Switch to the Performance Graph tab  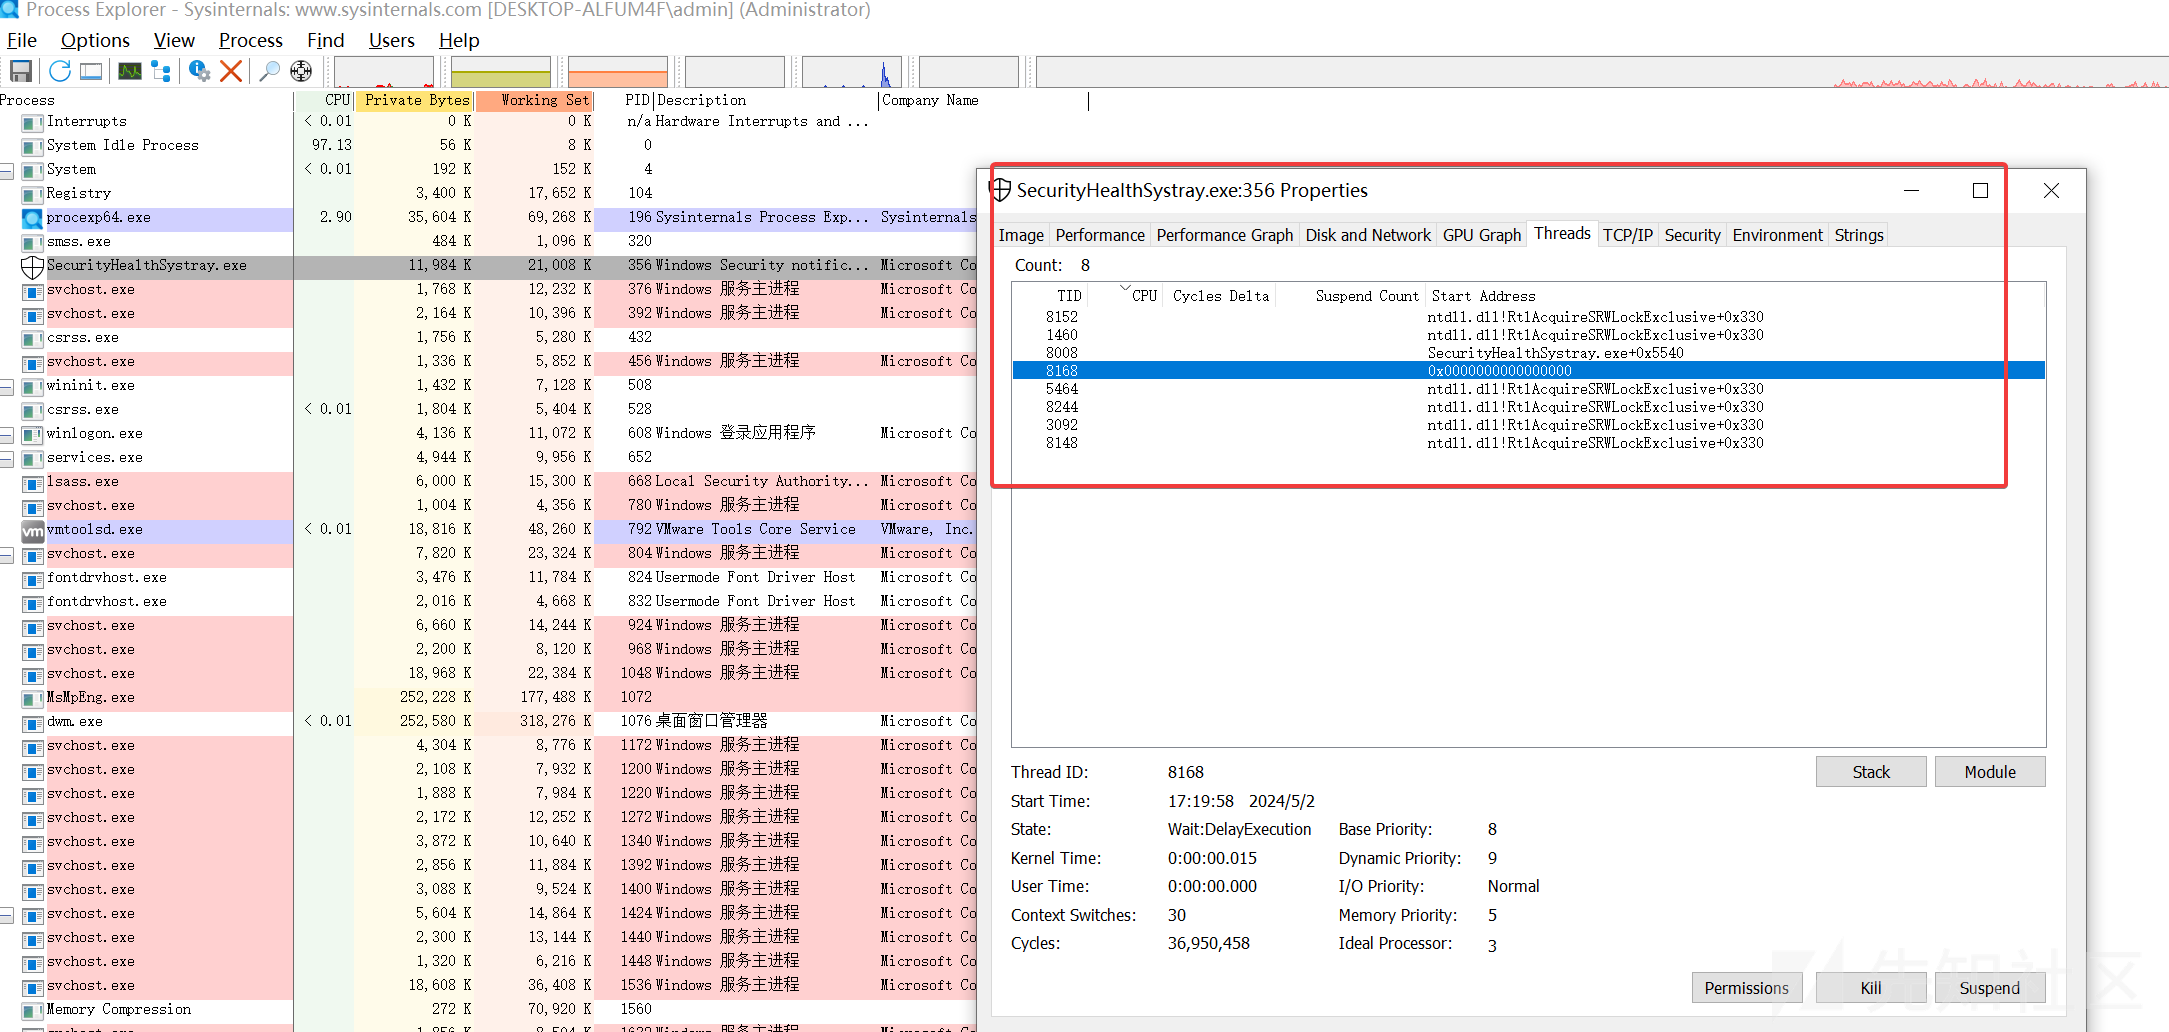(1225, 235)
